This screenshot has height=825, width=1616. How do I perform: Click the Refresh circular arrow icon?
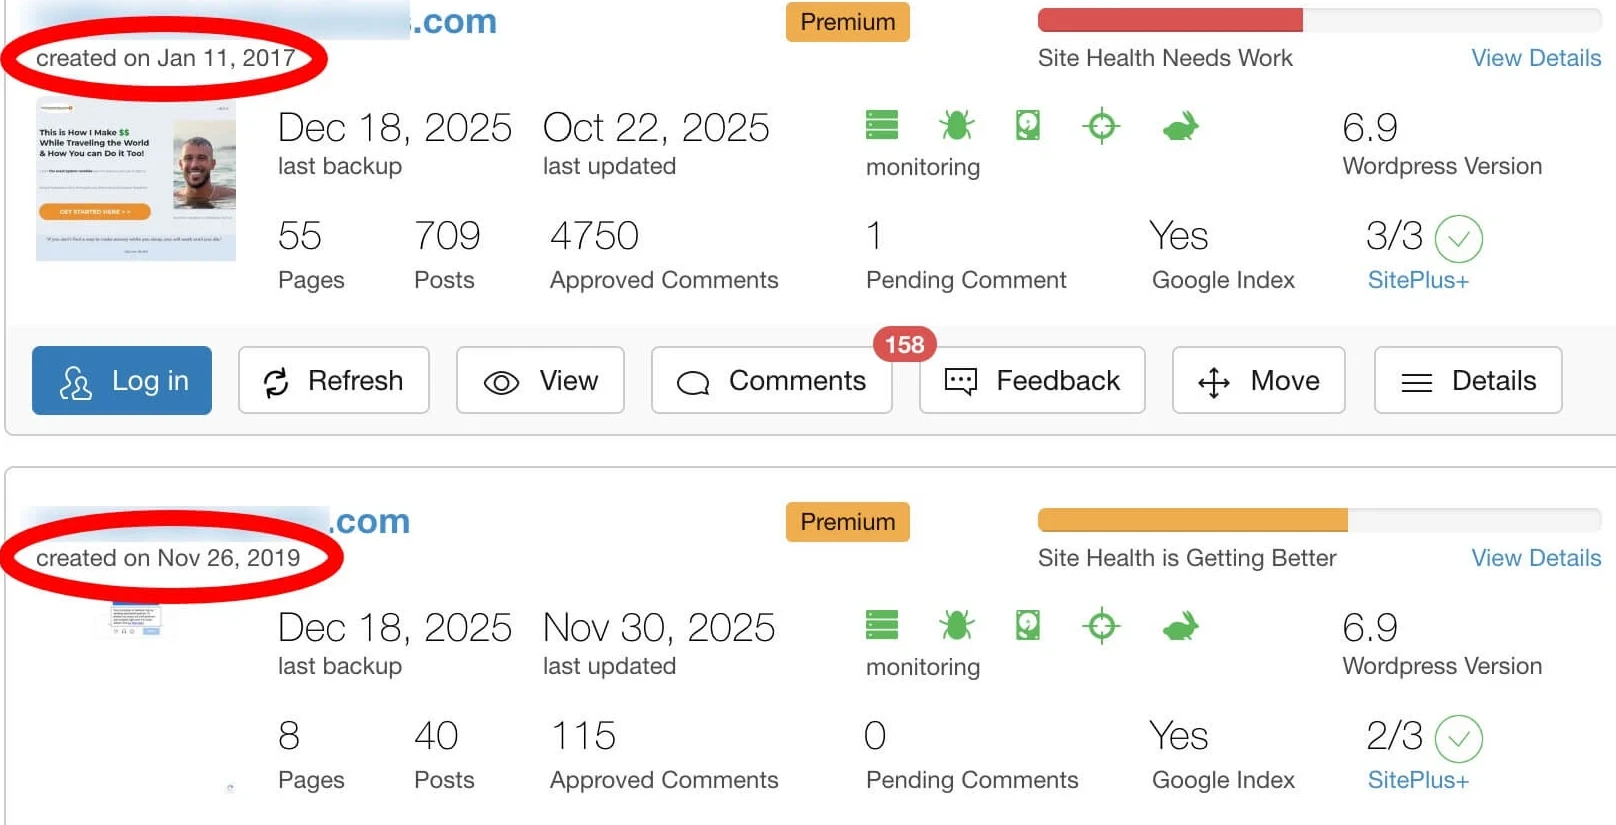pos(277,380)
